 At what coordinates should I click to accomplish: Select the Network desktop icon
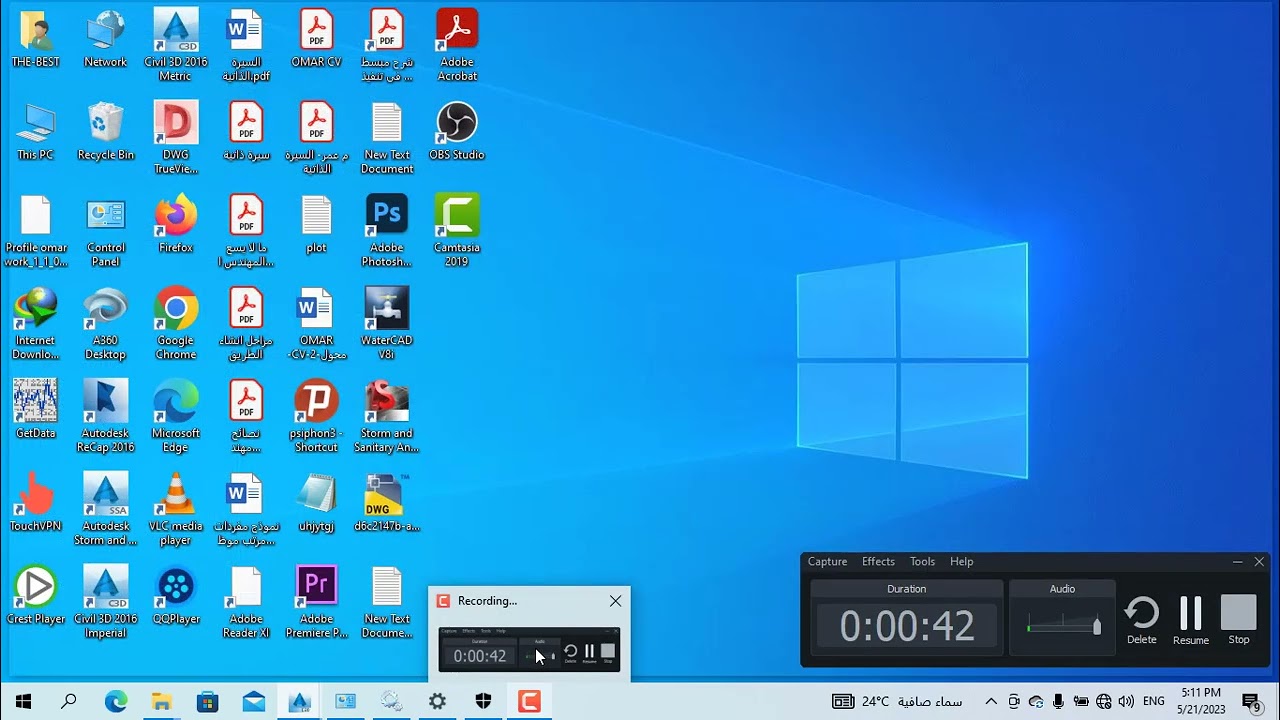pos(105,38)
